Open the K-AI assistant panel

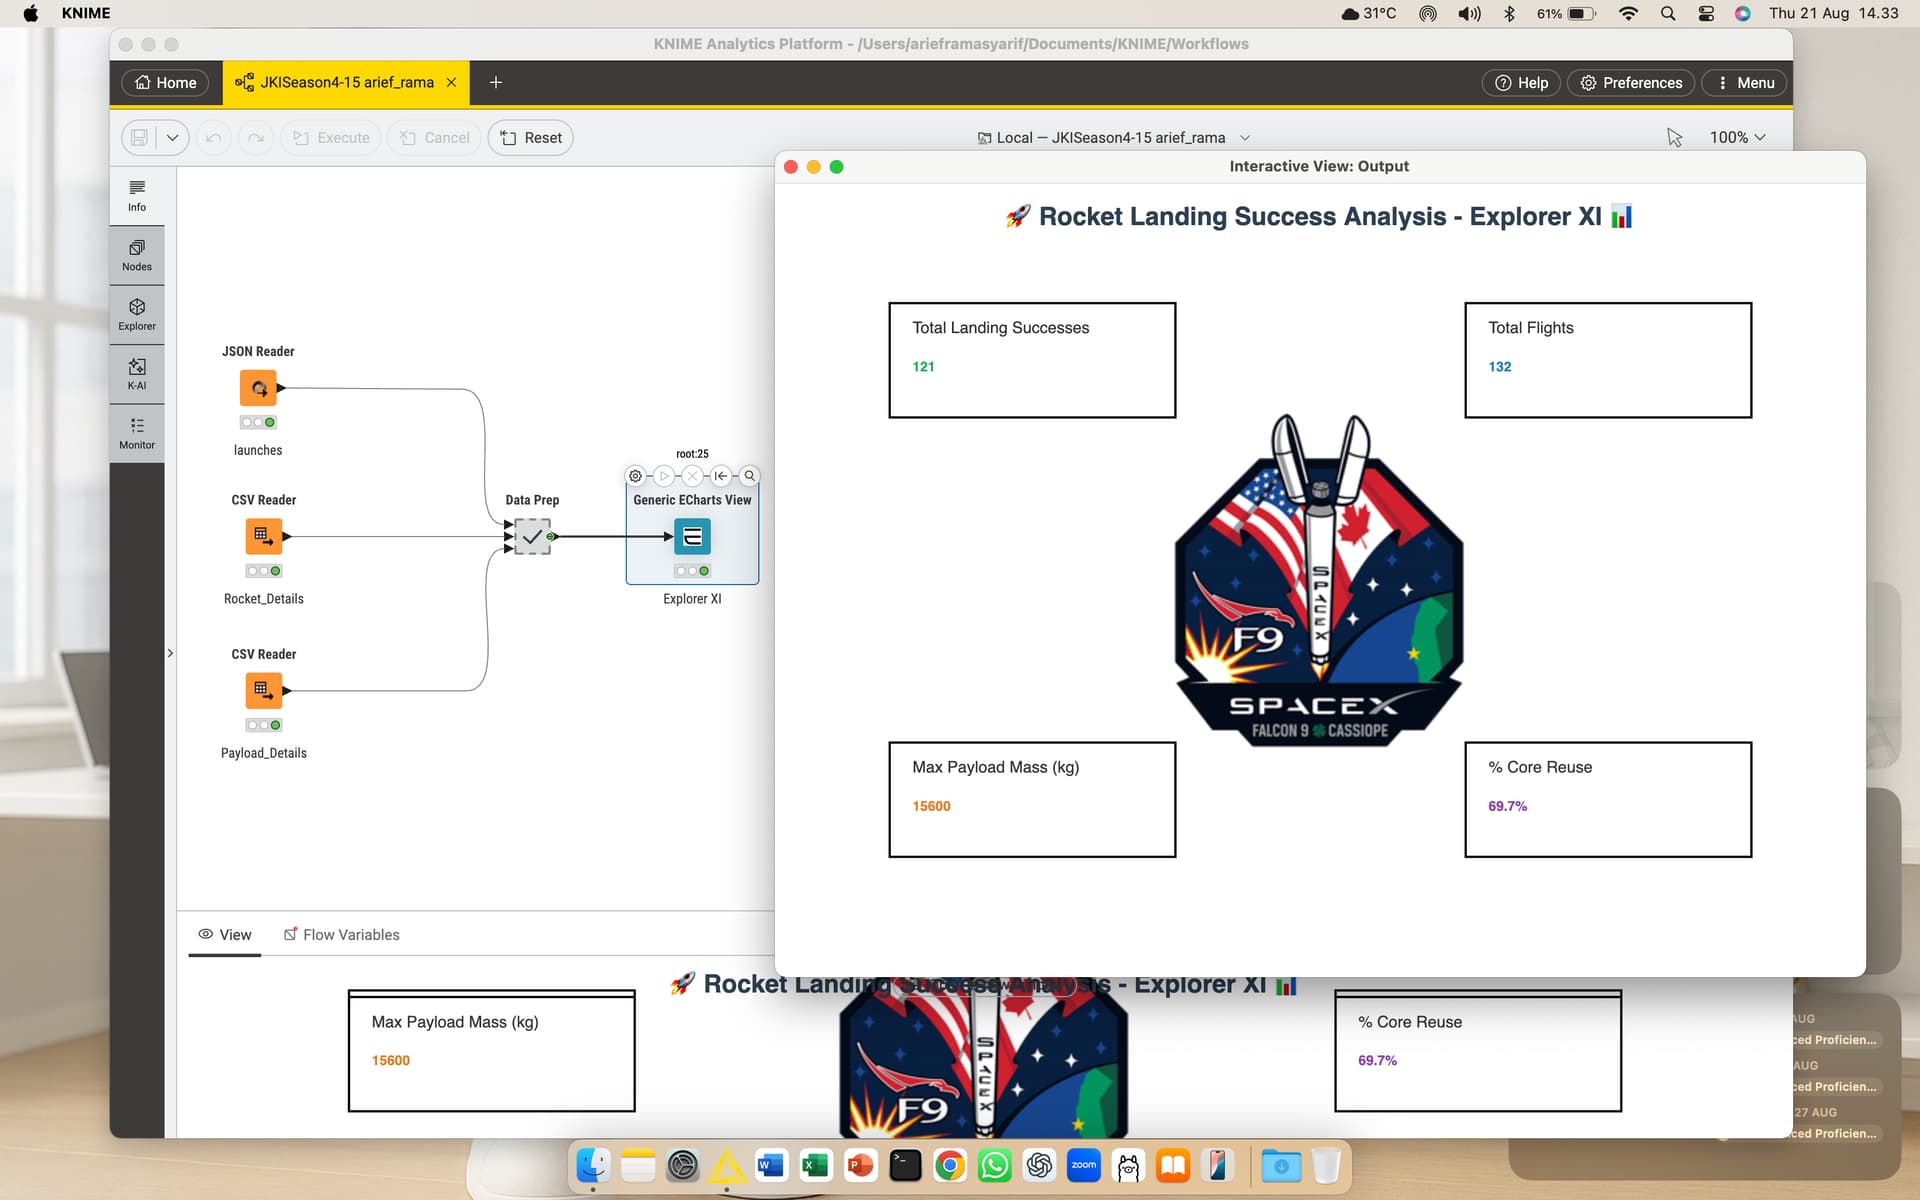point(137,374)
